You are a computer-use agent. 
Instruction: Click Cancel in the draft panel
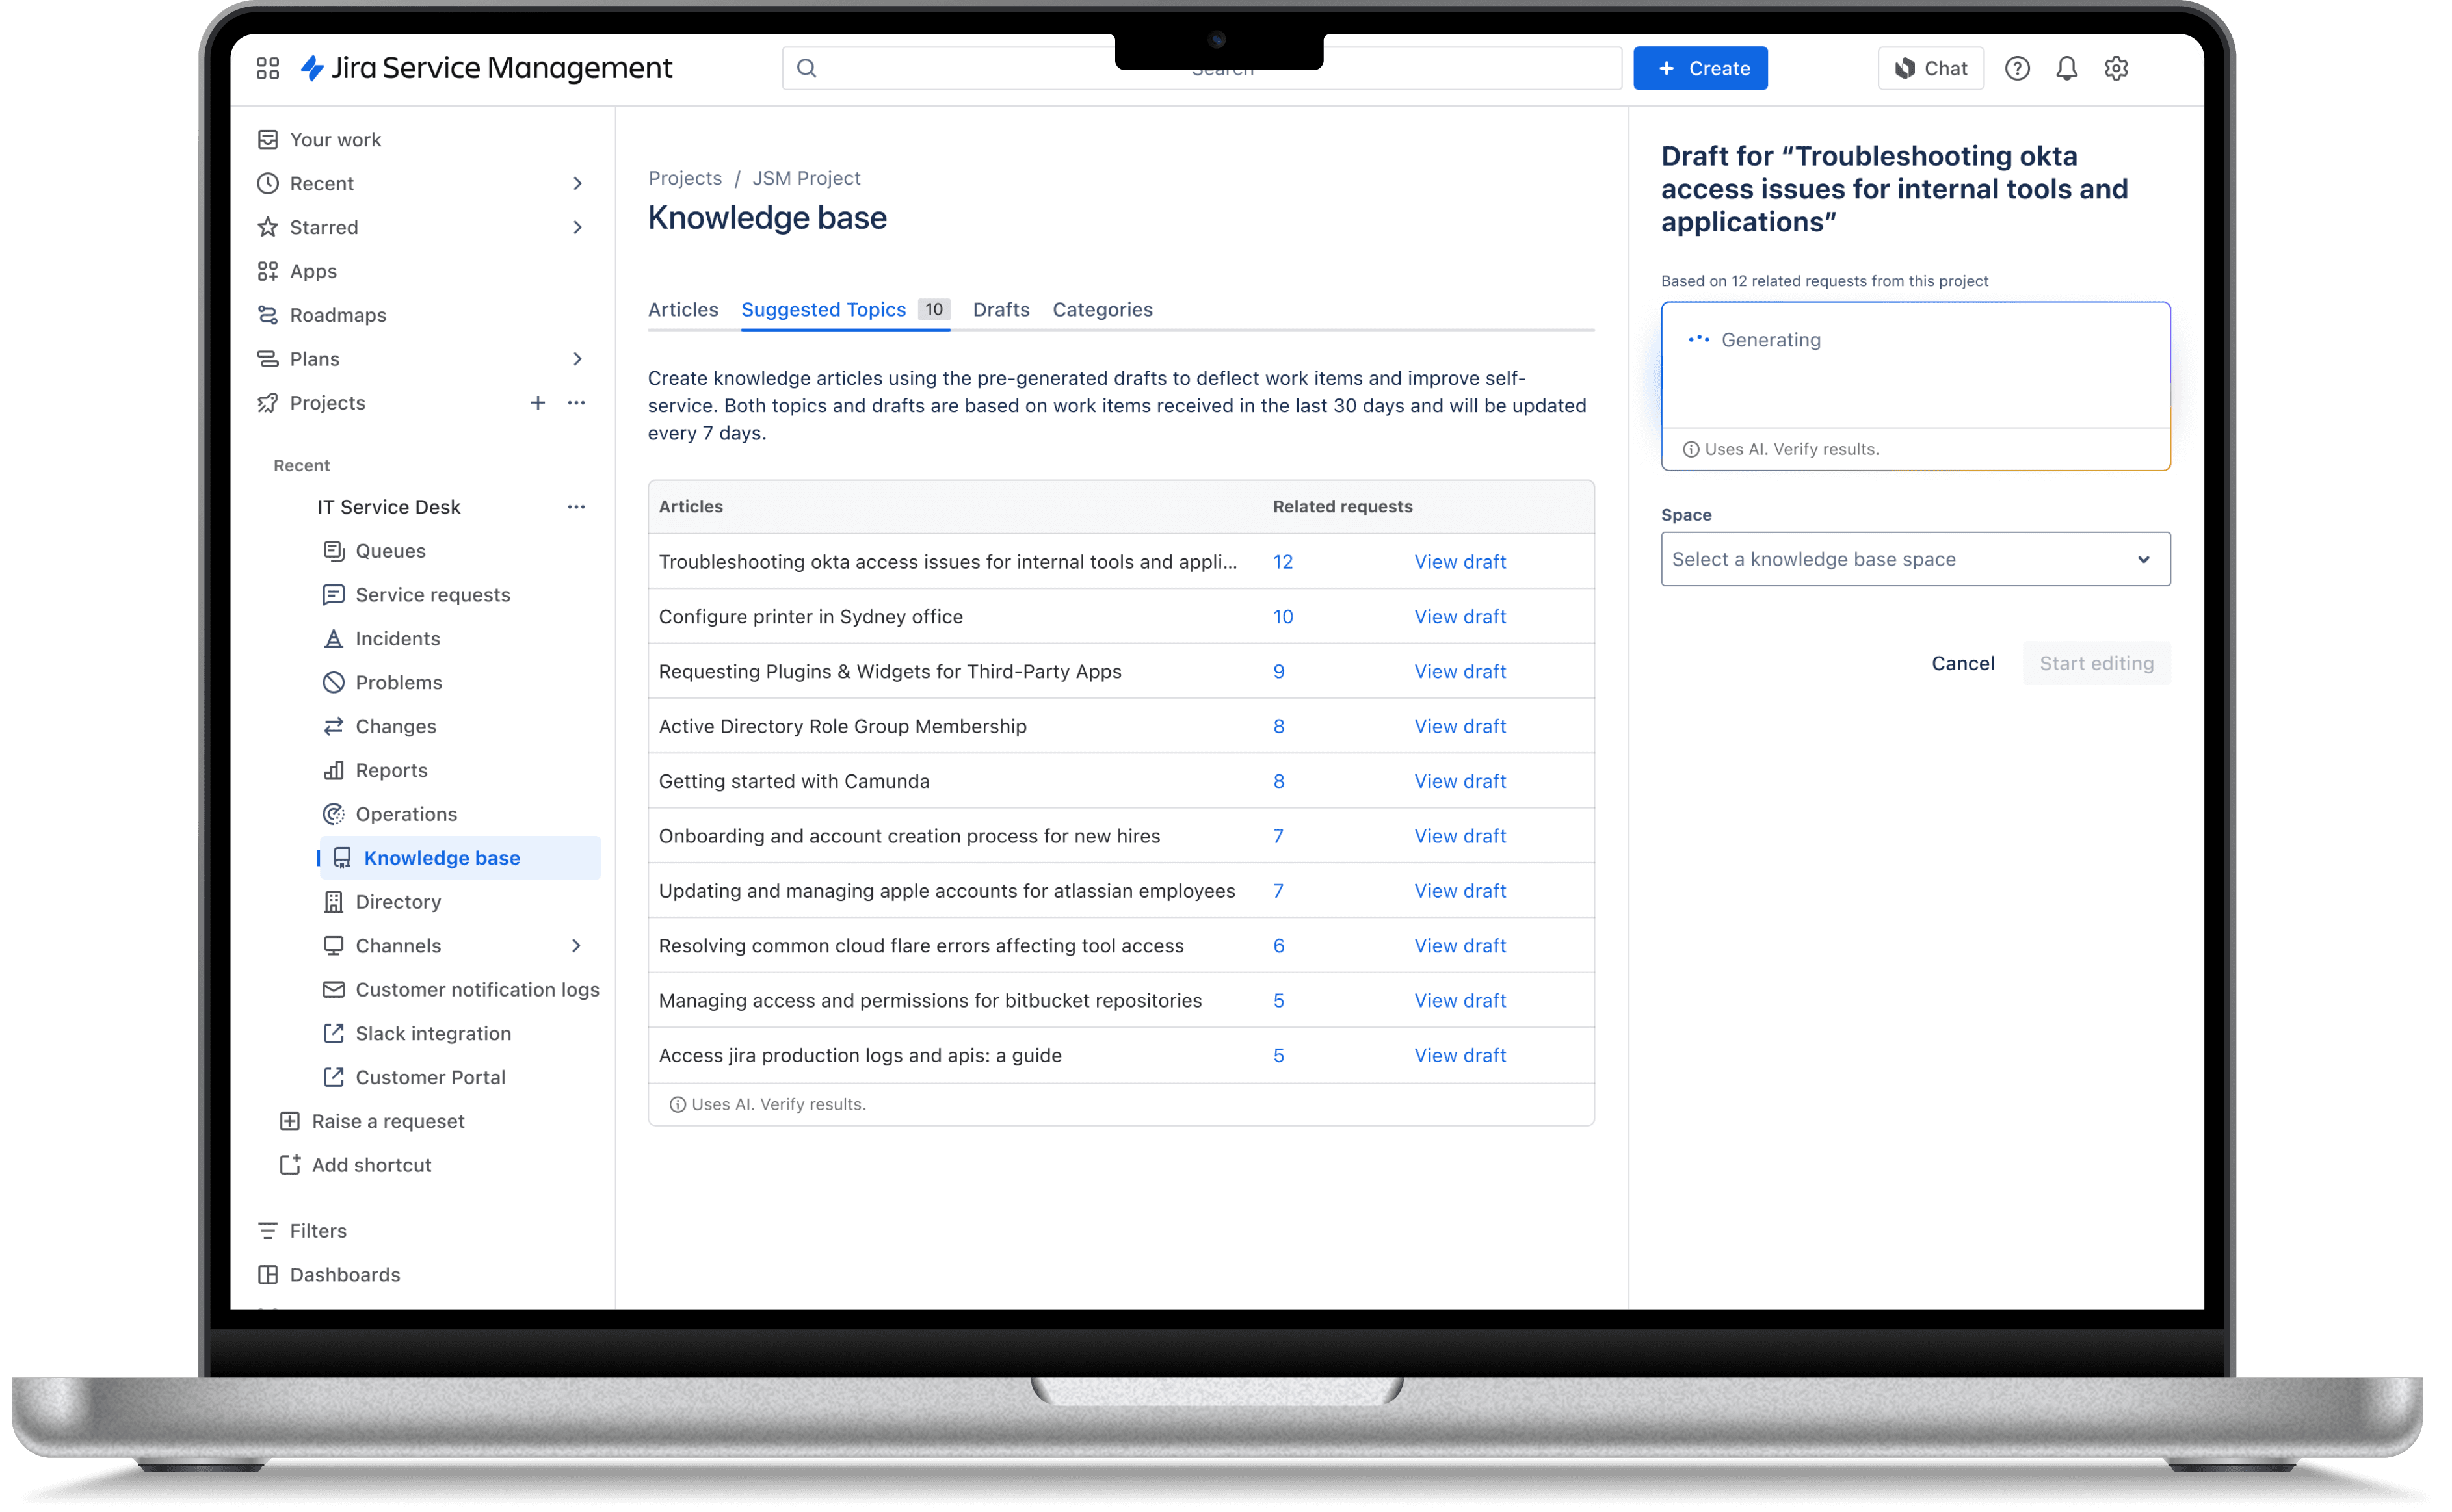1962,664
